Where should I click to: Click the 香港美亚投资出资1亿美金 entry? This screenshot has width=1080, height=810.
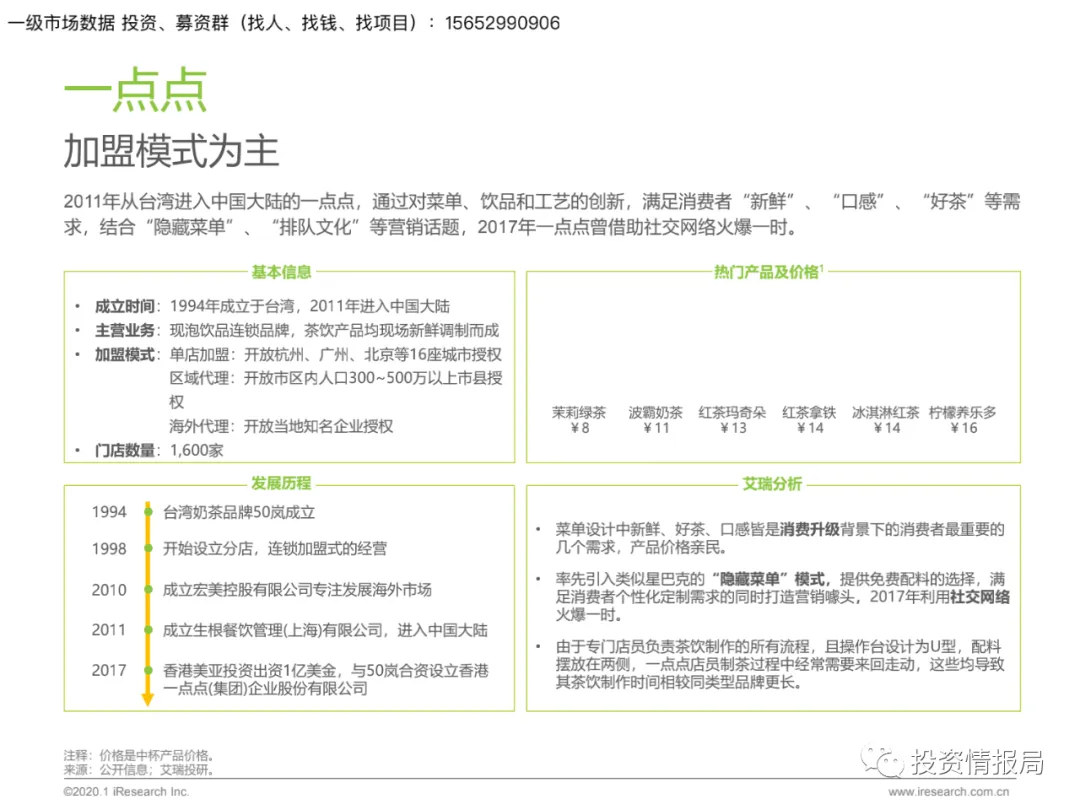pyautogui.click(x=326, y=679)
